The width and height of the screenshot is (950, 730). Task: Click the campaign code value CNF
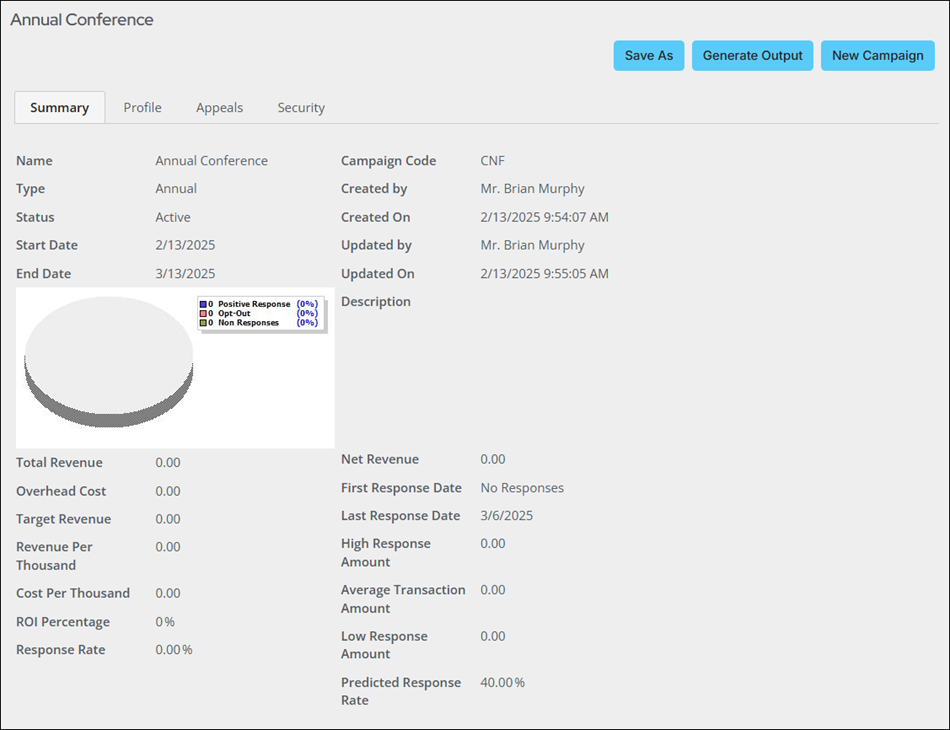[x=493, y=161]
